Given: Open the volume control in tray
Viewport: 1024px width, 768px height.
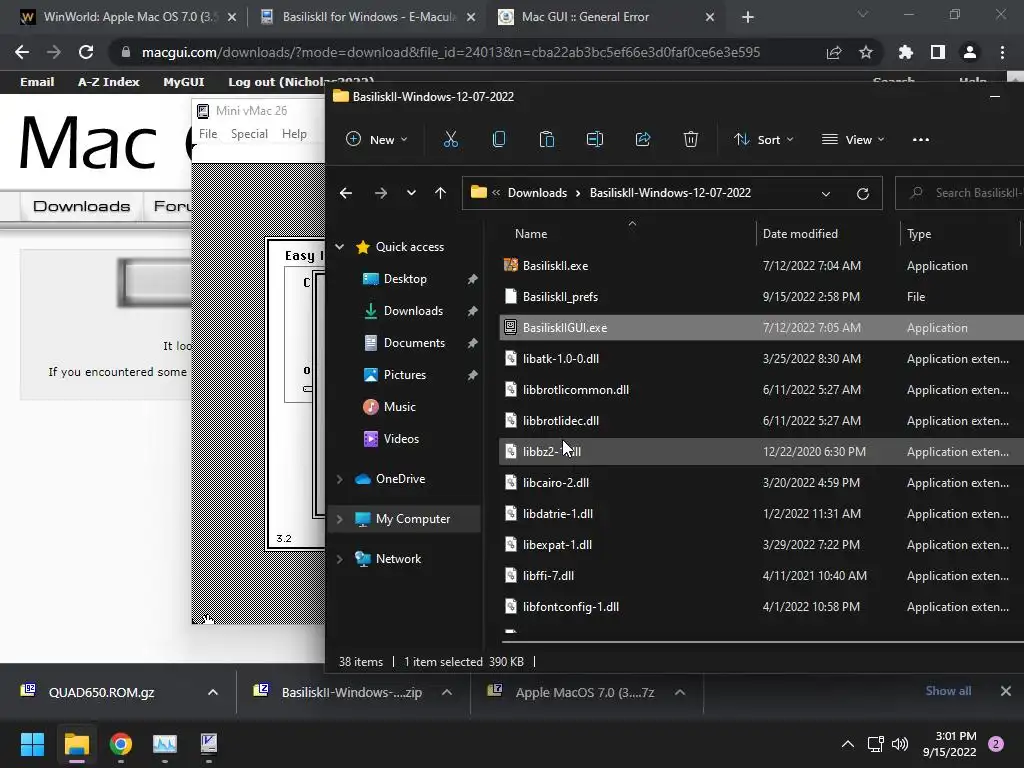Looking at the screenshot, I should pos(900,744).
